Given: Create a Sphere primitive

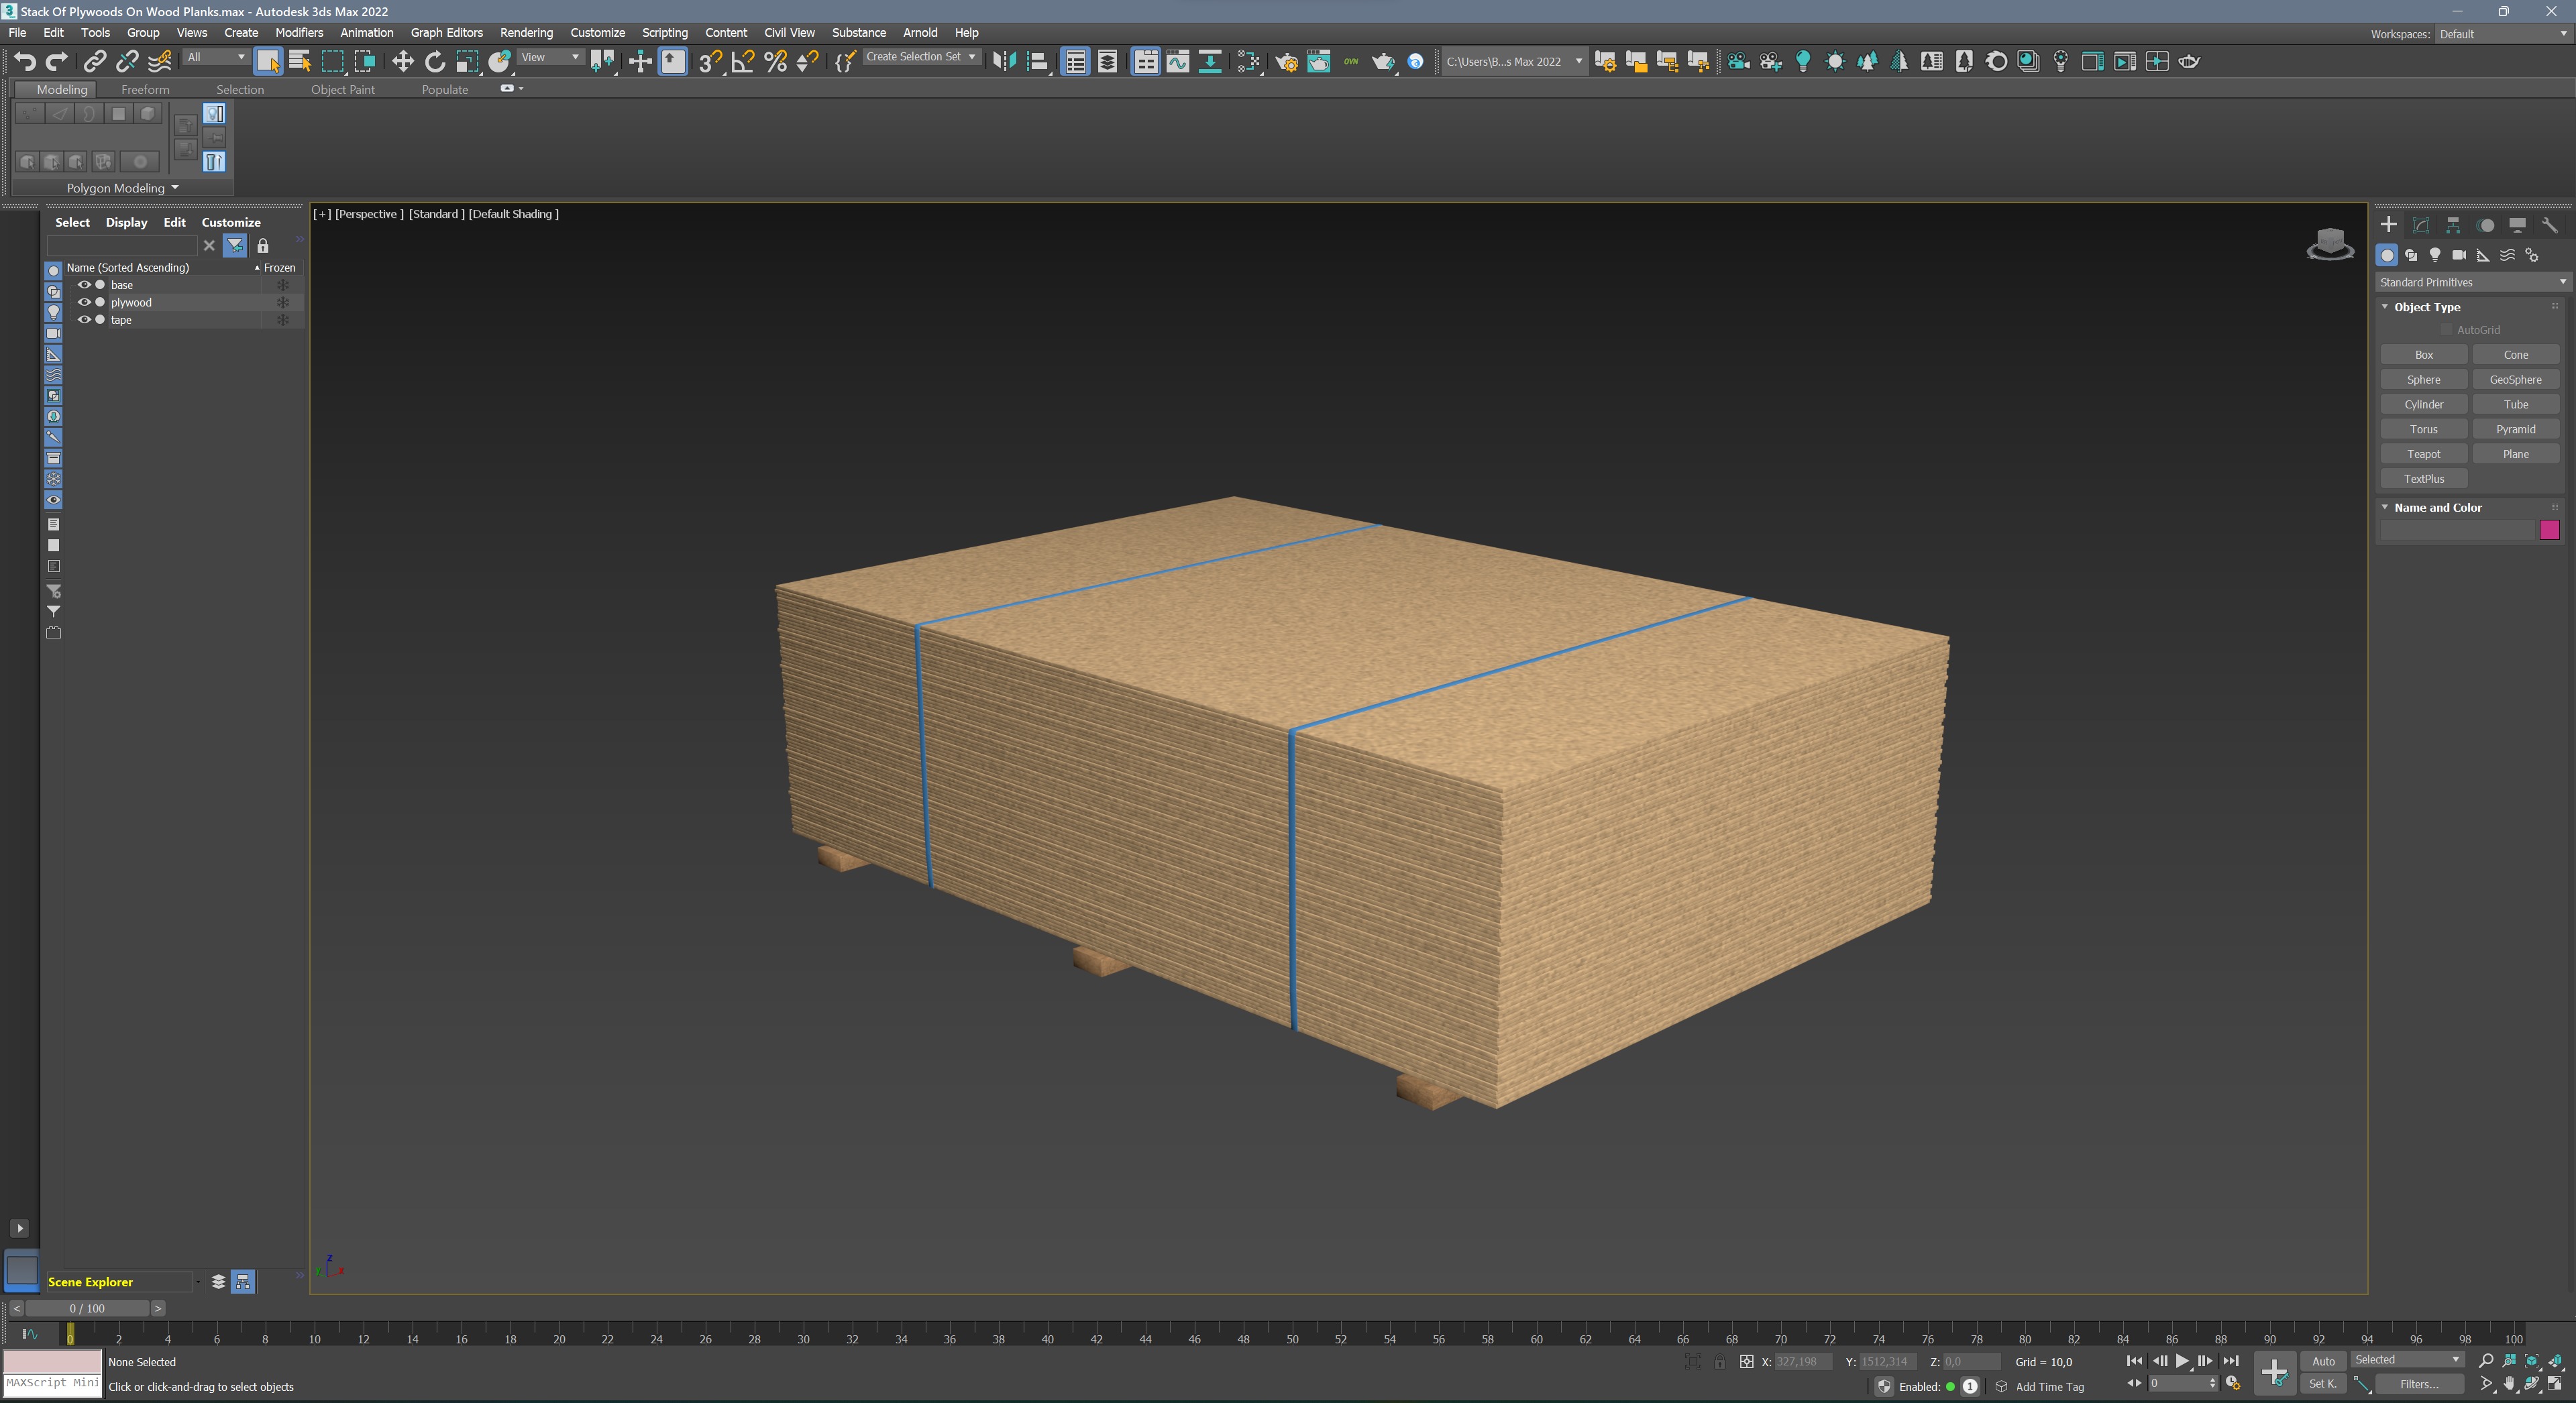Looking at the screenshot, I should (2423, 380).
